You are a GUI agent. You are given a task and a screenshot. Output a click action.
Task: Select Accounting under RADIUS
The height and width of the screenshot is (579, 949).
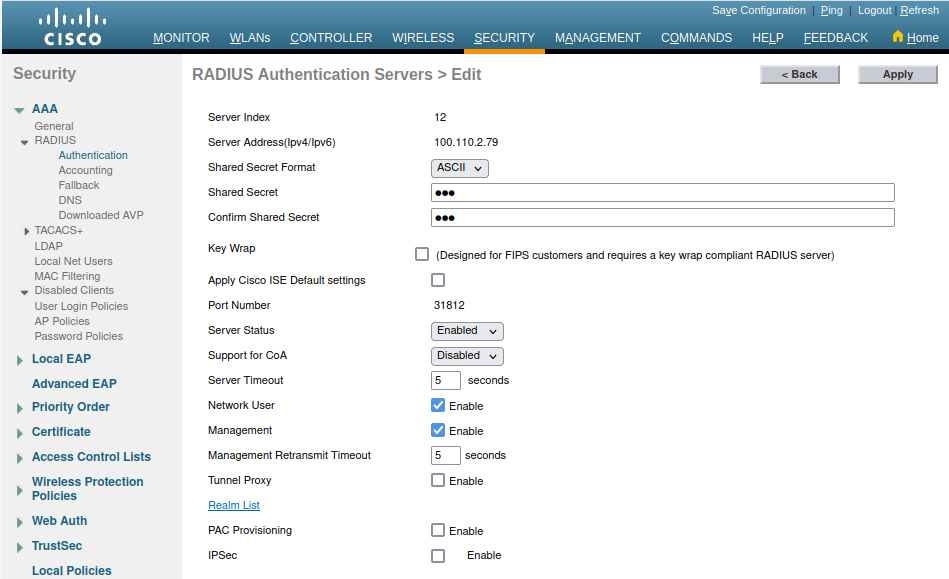pyautogui.click(x=85, y=170)
